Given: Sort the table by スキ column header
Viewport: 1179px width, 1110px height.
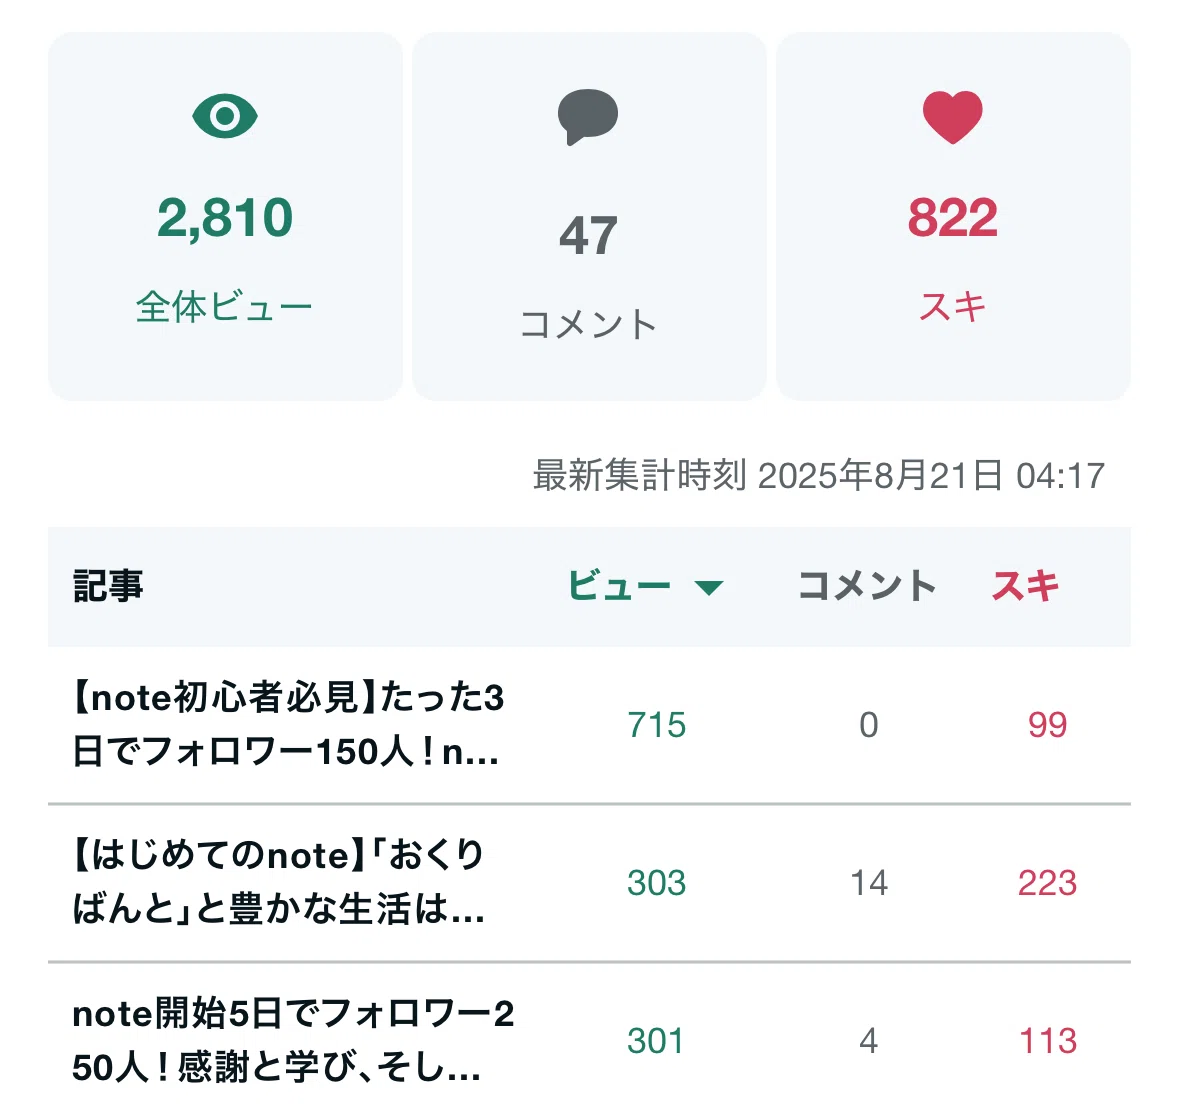Looking at the screenshot, I should point(1026,586).
